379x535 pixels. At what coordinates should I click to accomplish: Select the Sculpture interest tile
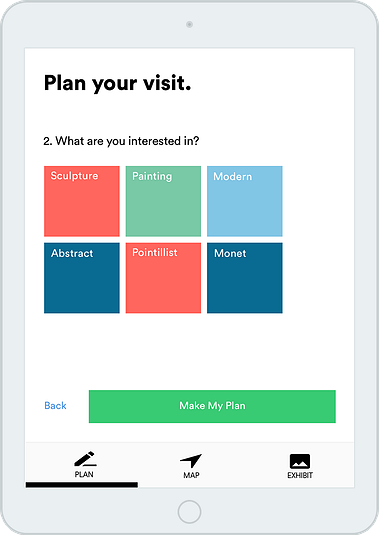pos(82,201)
